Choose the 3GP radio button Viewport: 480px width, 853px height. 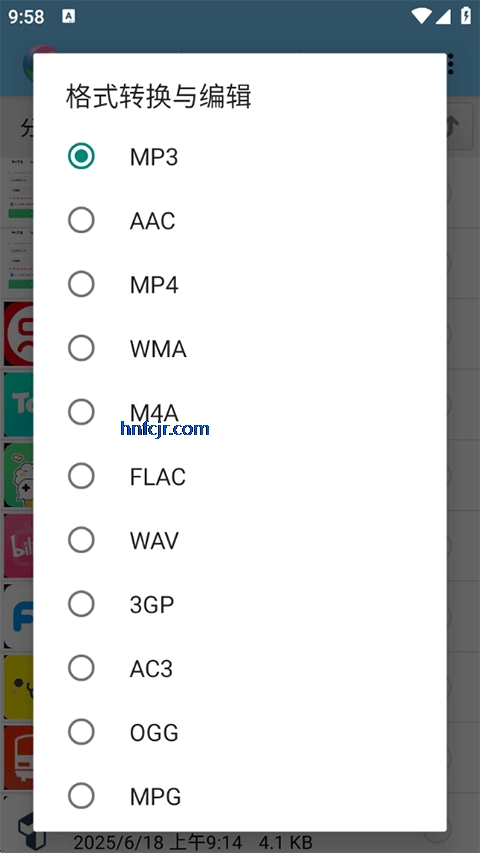tap(81, 604)
